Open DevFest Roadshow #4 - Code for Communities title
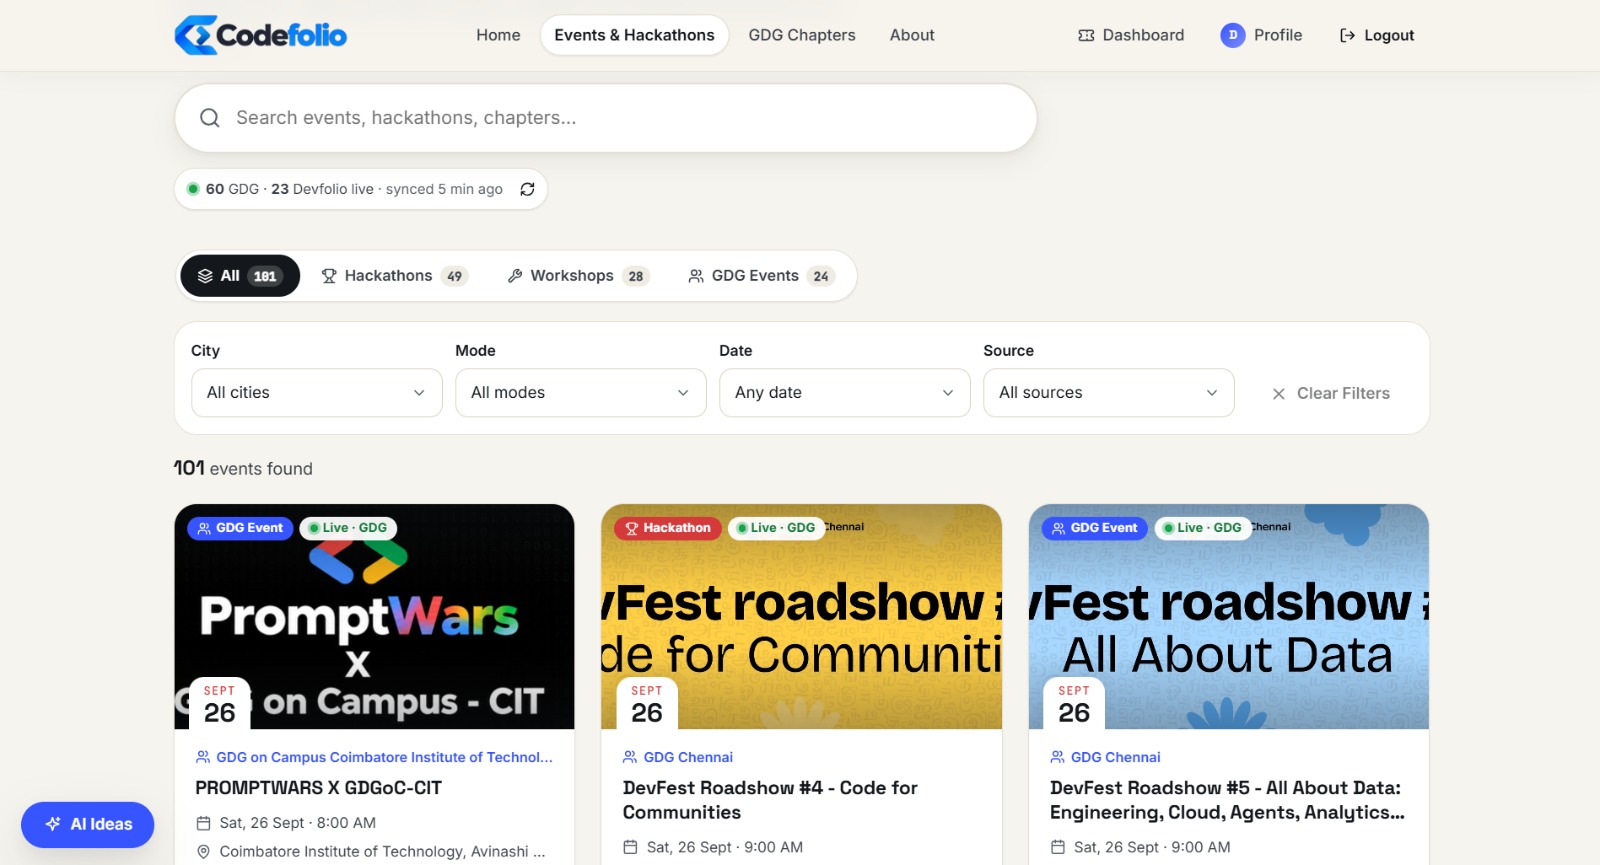Screen dimensions: 1600x865 click(770, 800)
